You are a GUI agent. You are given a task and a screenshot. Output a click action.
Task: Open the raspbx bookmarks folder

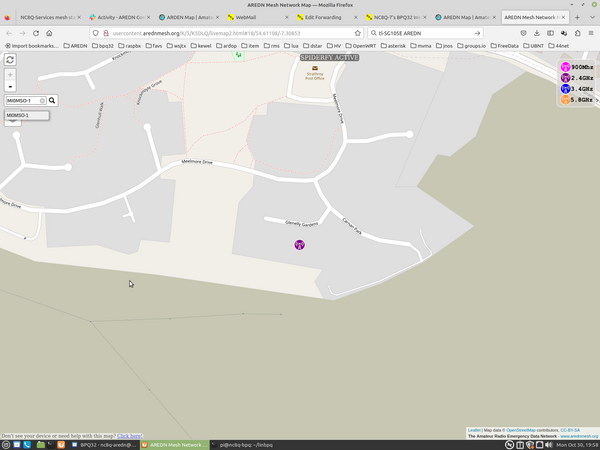[x=129, y=46]
